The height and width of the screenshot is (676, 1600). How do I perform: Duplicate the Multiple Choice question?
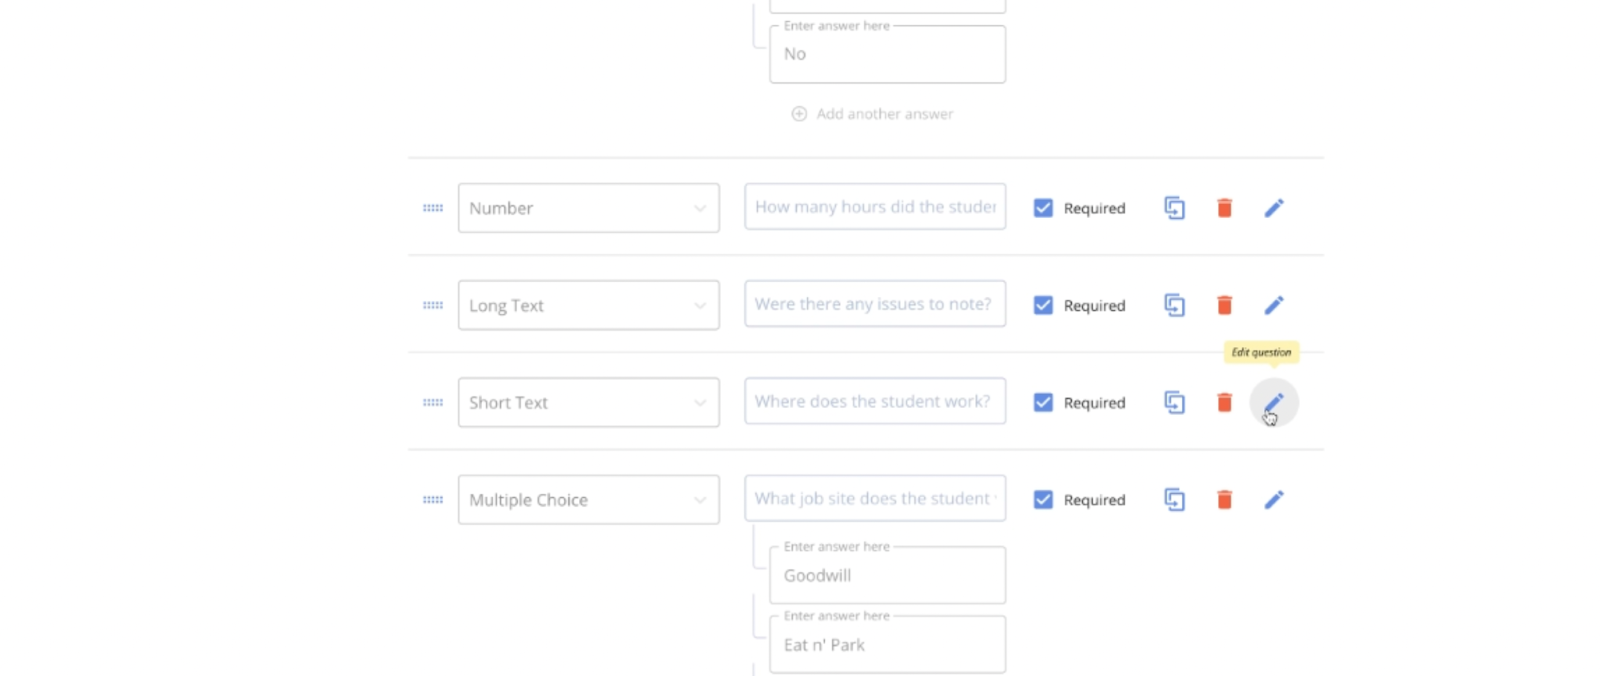click(1174, 499)
